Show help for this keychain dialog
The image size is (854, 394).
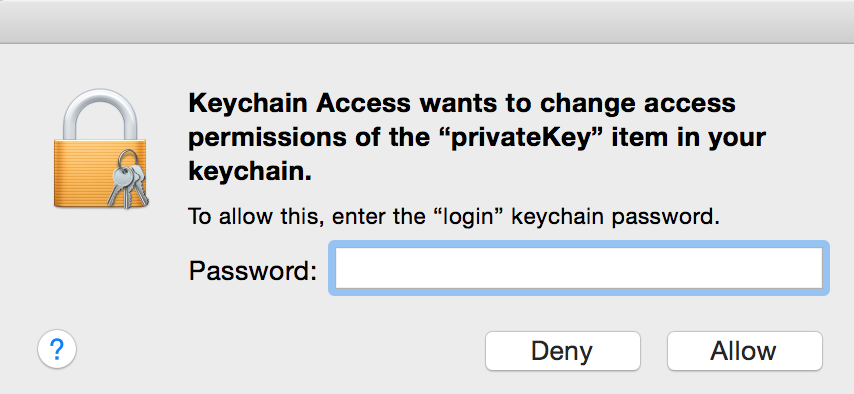pos(57,349)
